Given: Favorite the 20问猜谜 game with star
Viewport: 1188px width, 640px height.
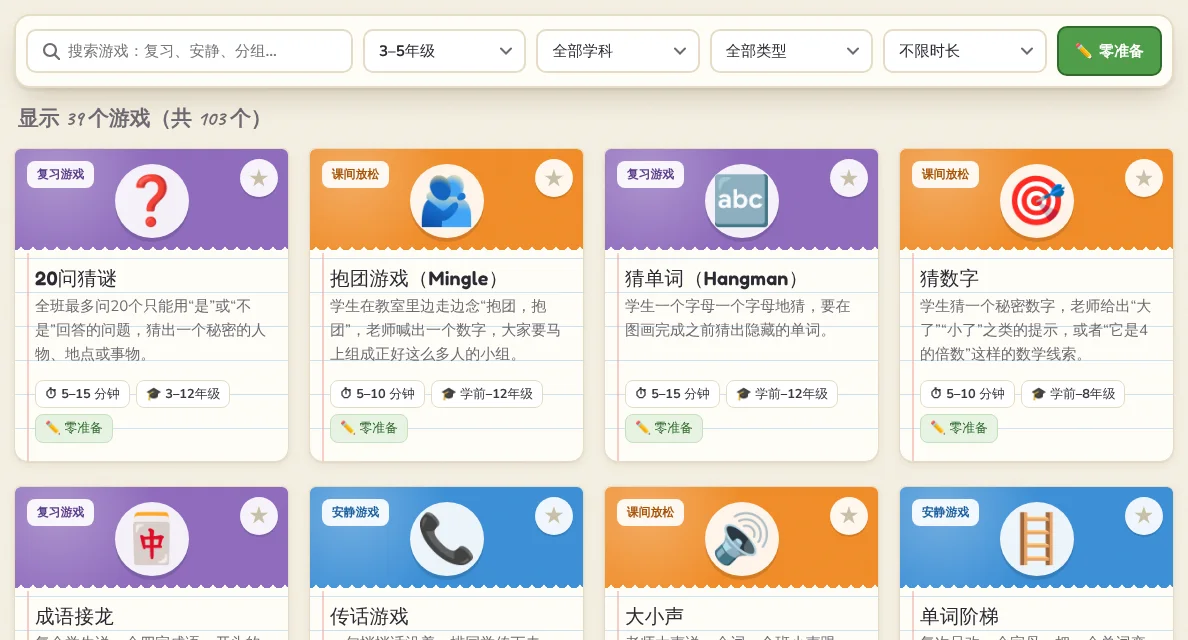Looking at the screenshot, I should coord(259,179).
